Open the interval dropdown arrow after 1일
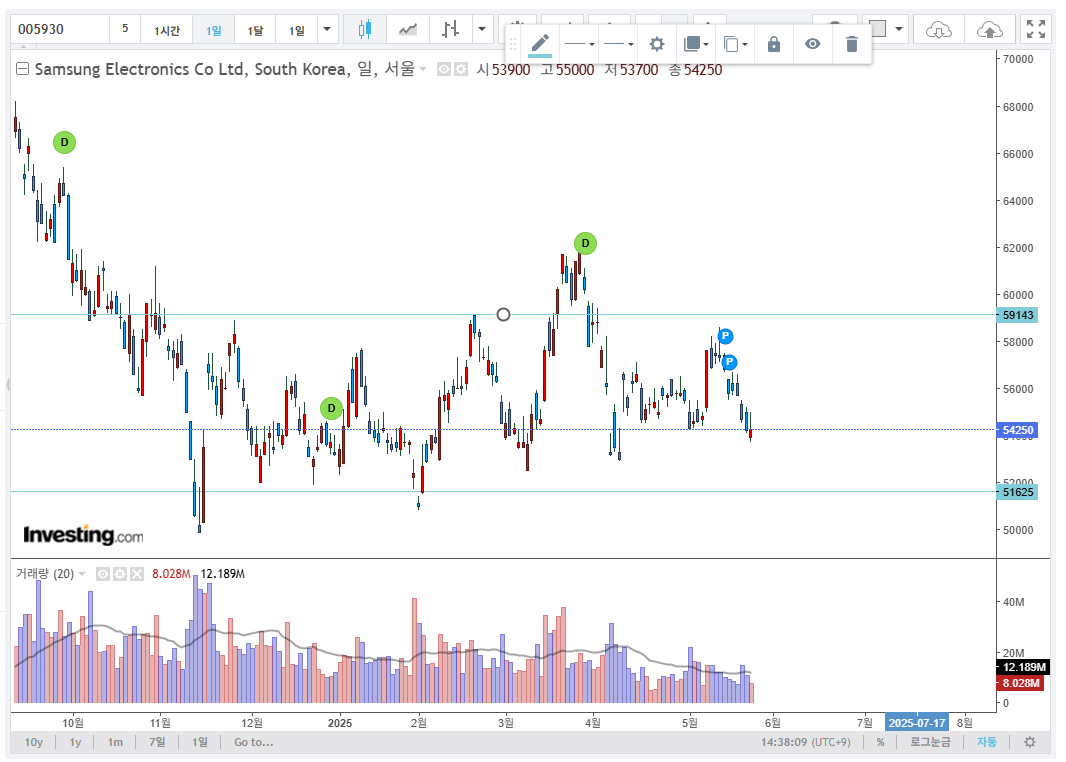The height and width of the screenshot is (762, 1066). point(327,29)
